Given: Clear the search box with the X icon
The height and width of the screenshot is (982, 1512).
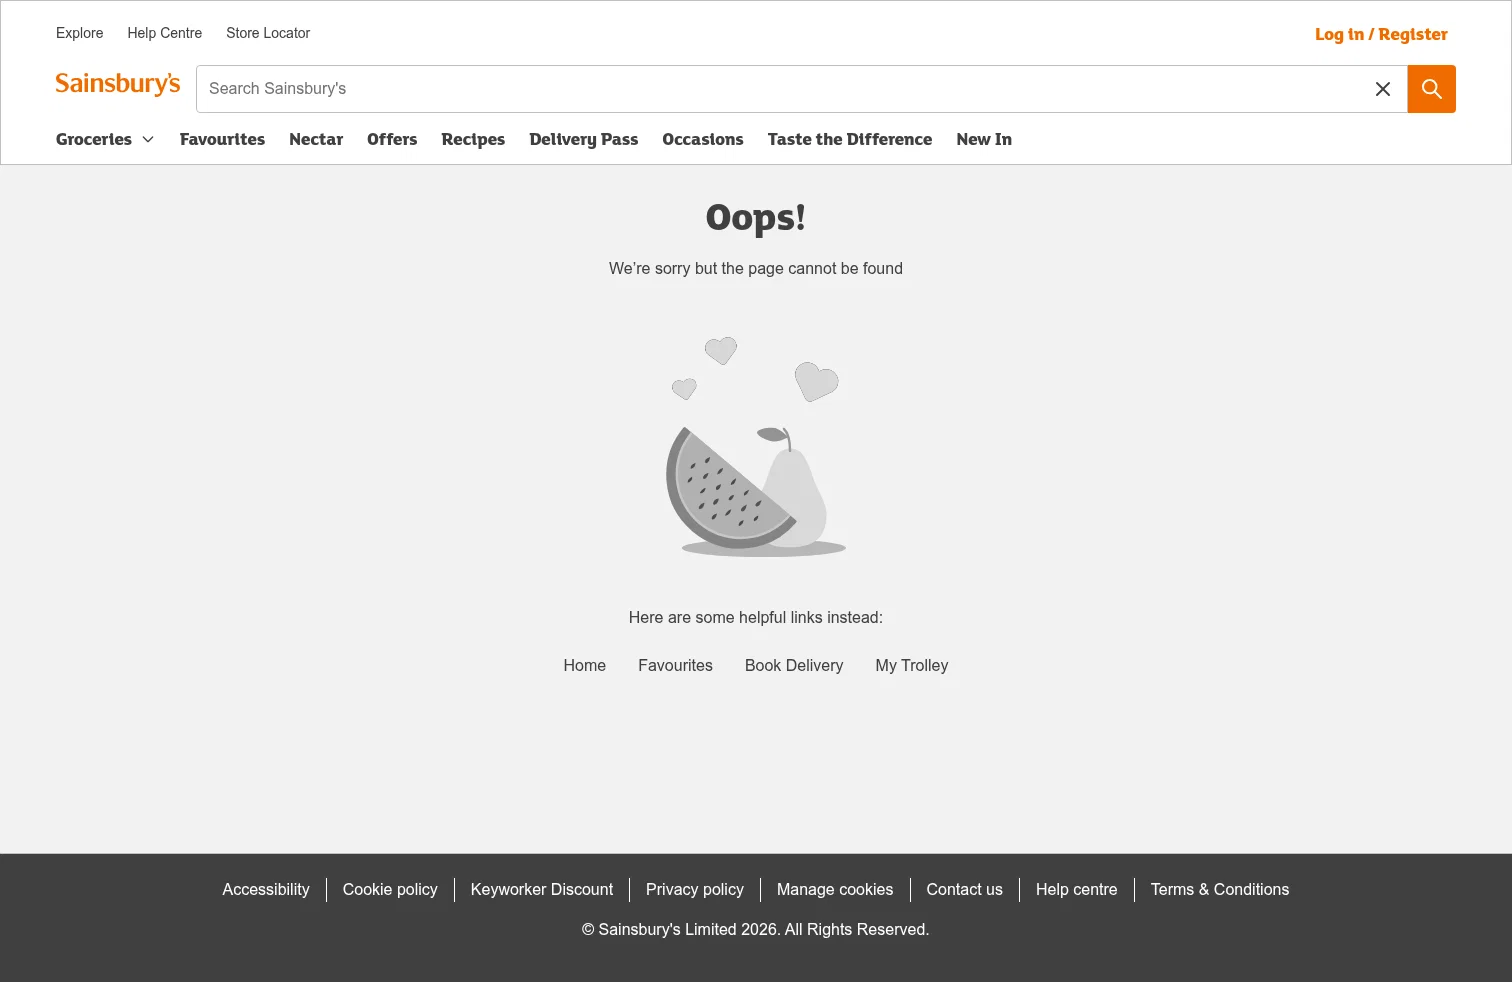Looking at the screenshot, I should (1383, 89).
